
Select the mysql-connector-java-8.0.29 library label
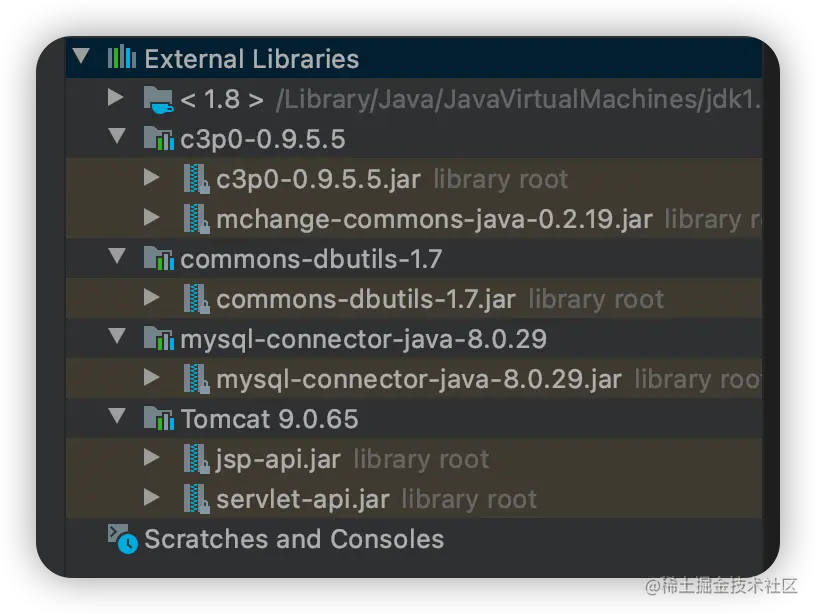(363, 339)
